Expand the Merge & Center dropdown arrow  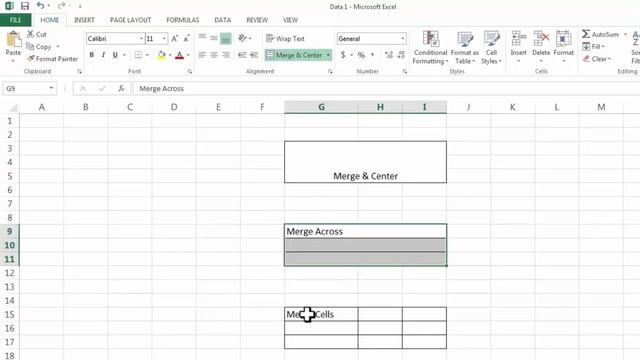[328, 55]
